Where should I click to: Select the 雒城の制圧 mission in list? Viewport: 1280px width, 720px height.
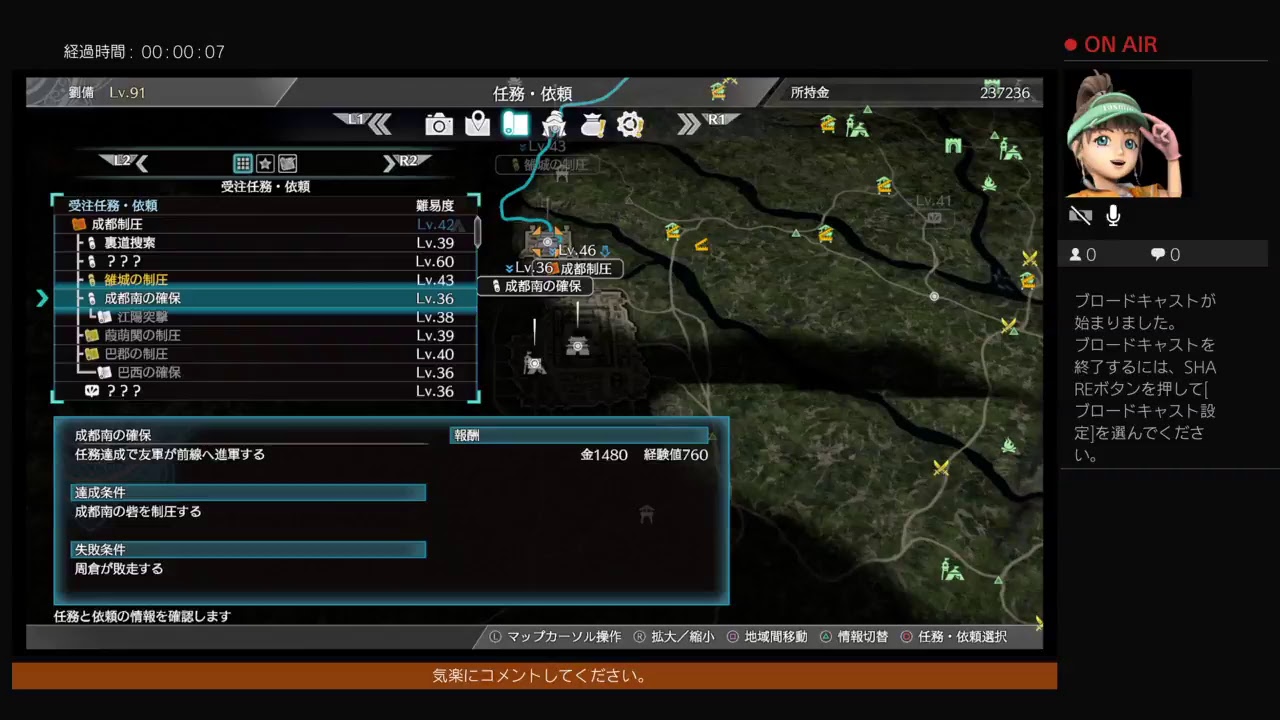(x=136, y=280)
